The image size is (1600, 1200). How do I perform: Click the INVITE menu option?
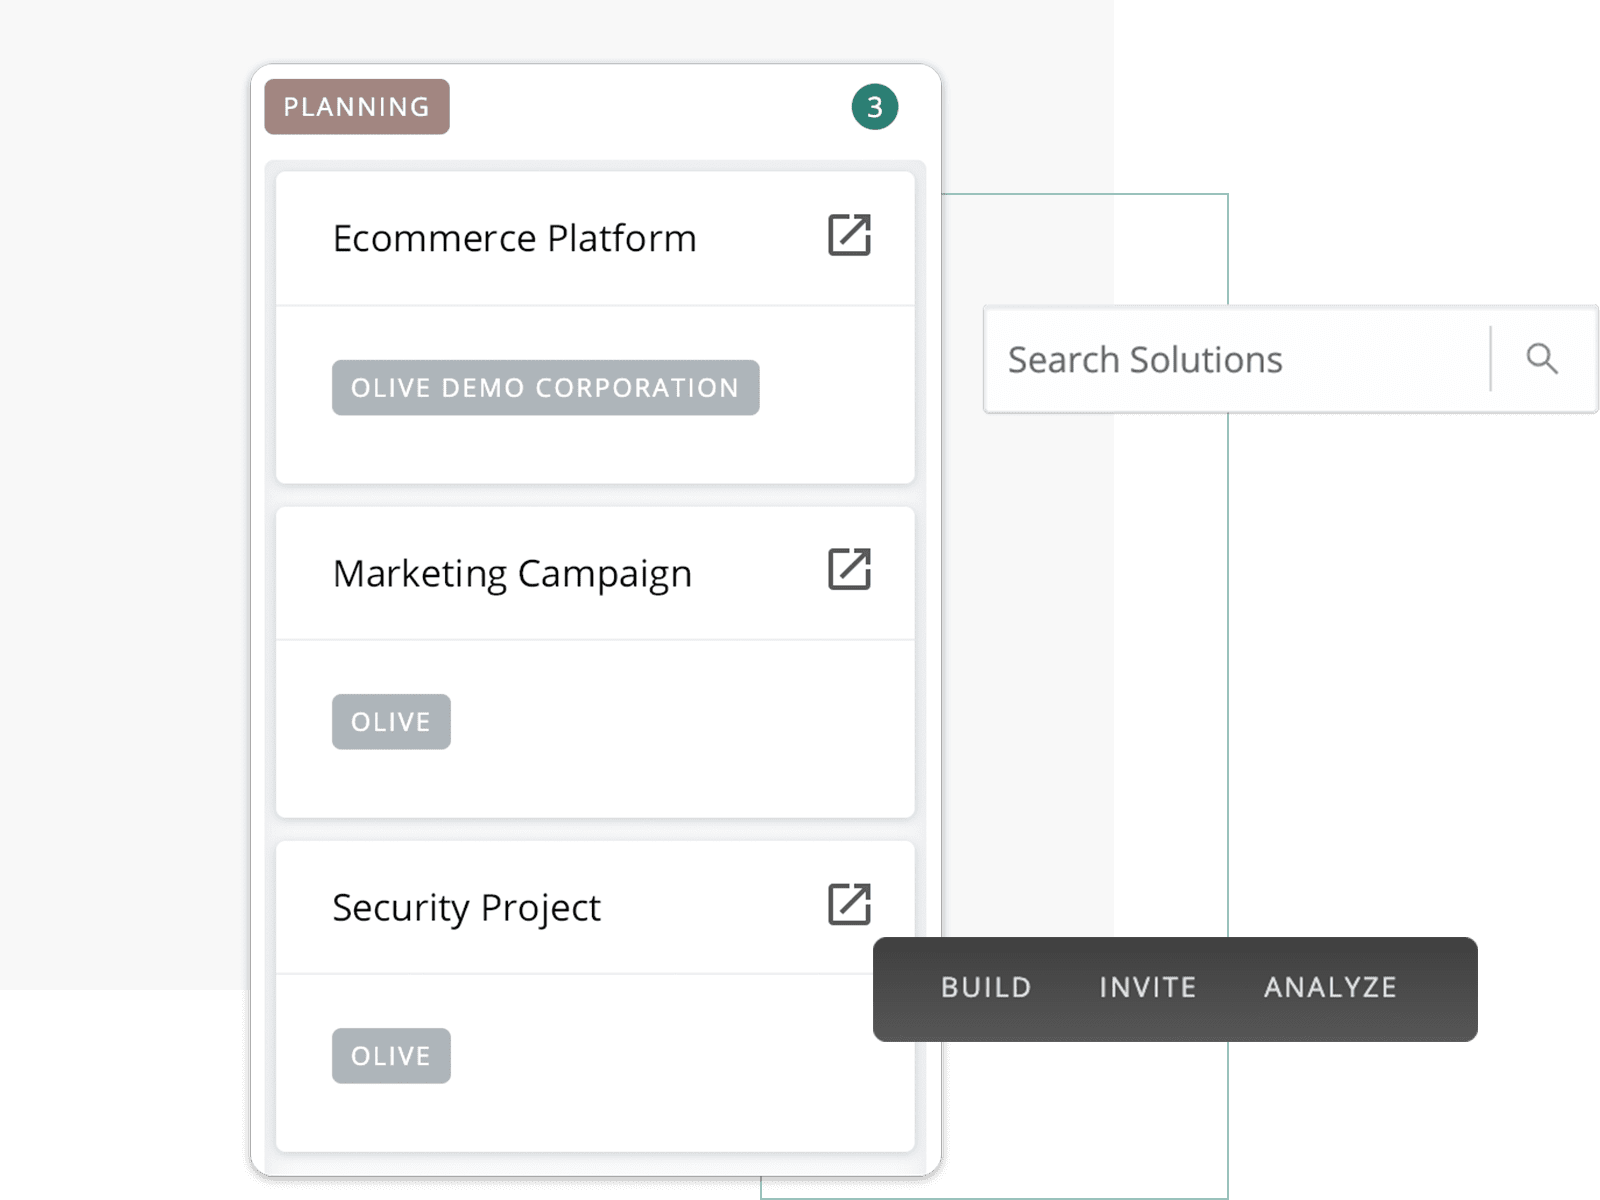point(1147,988)
